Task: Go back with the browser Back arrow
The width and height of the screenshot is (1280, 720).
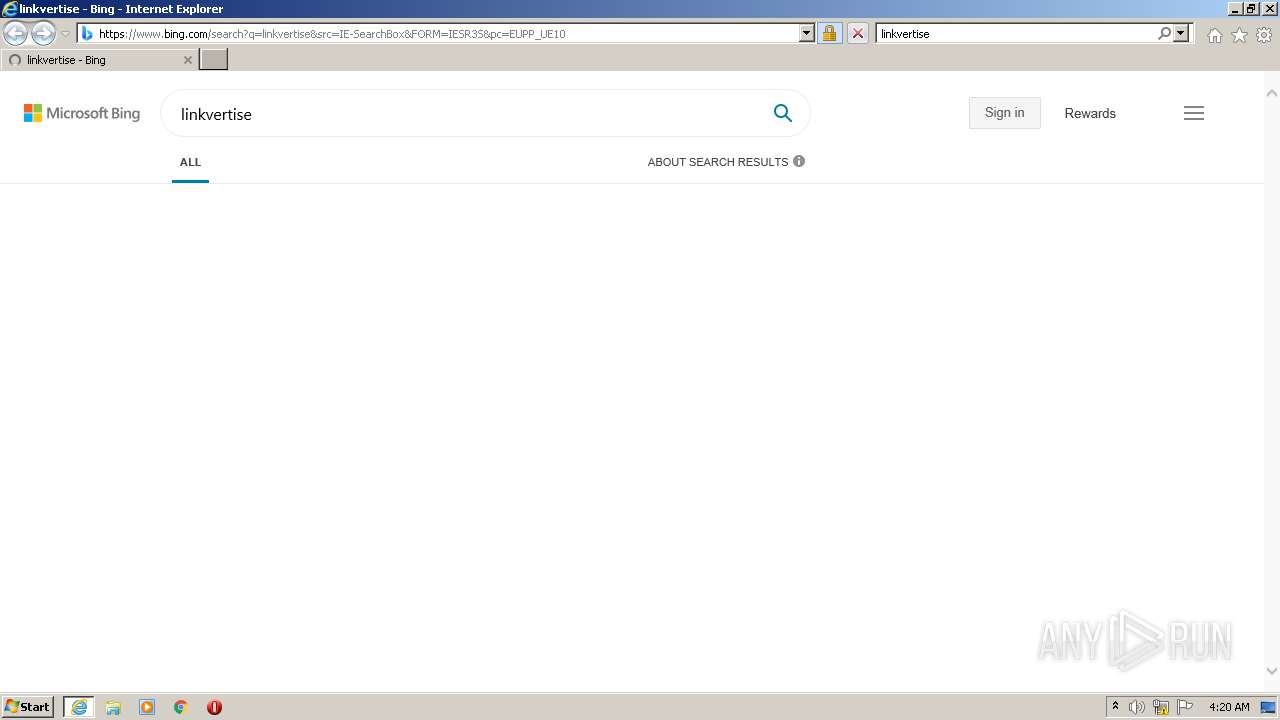Action: point(15,33)
